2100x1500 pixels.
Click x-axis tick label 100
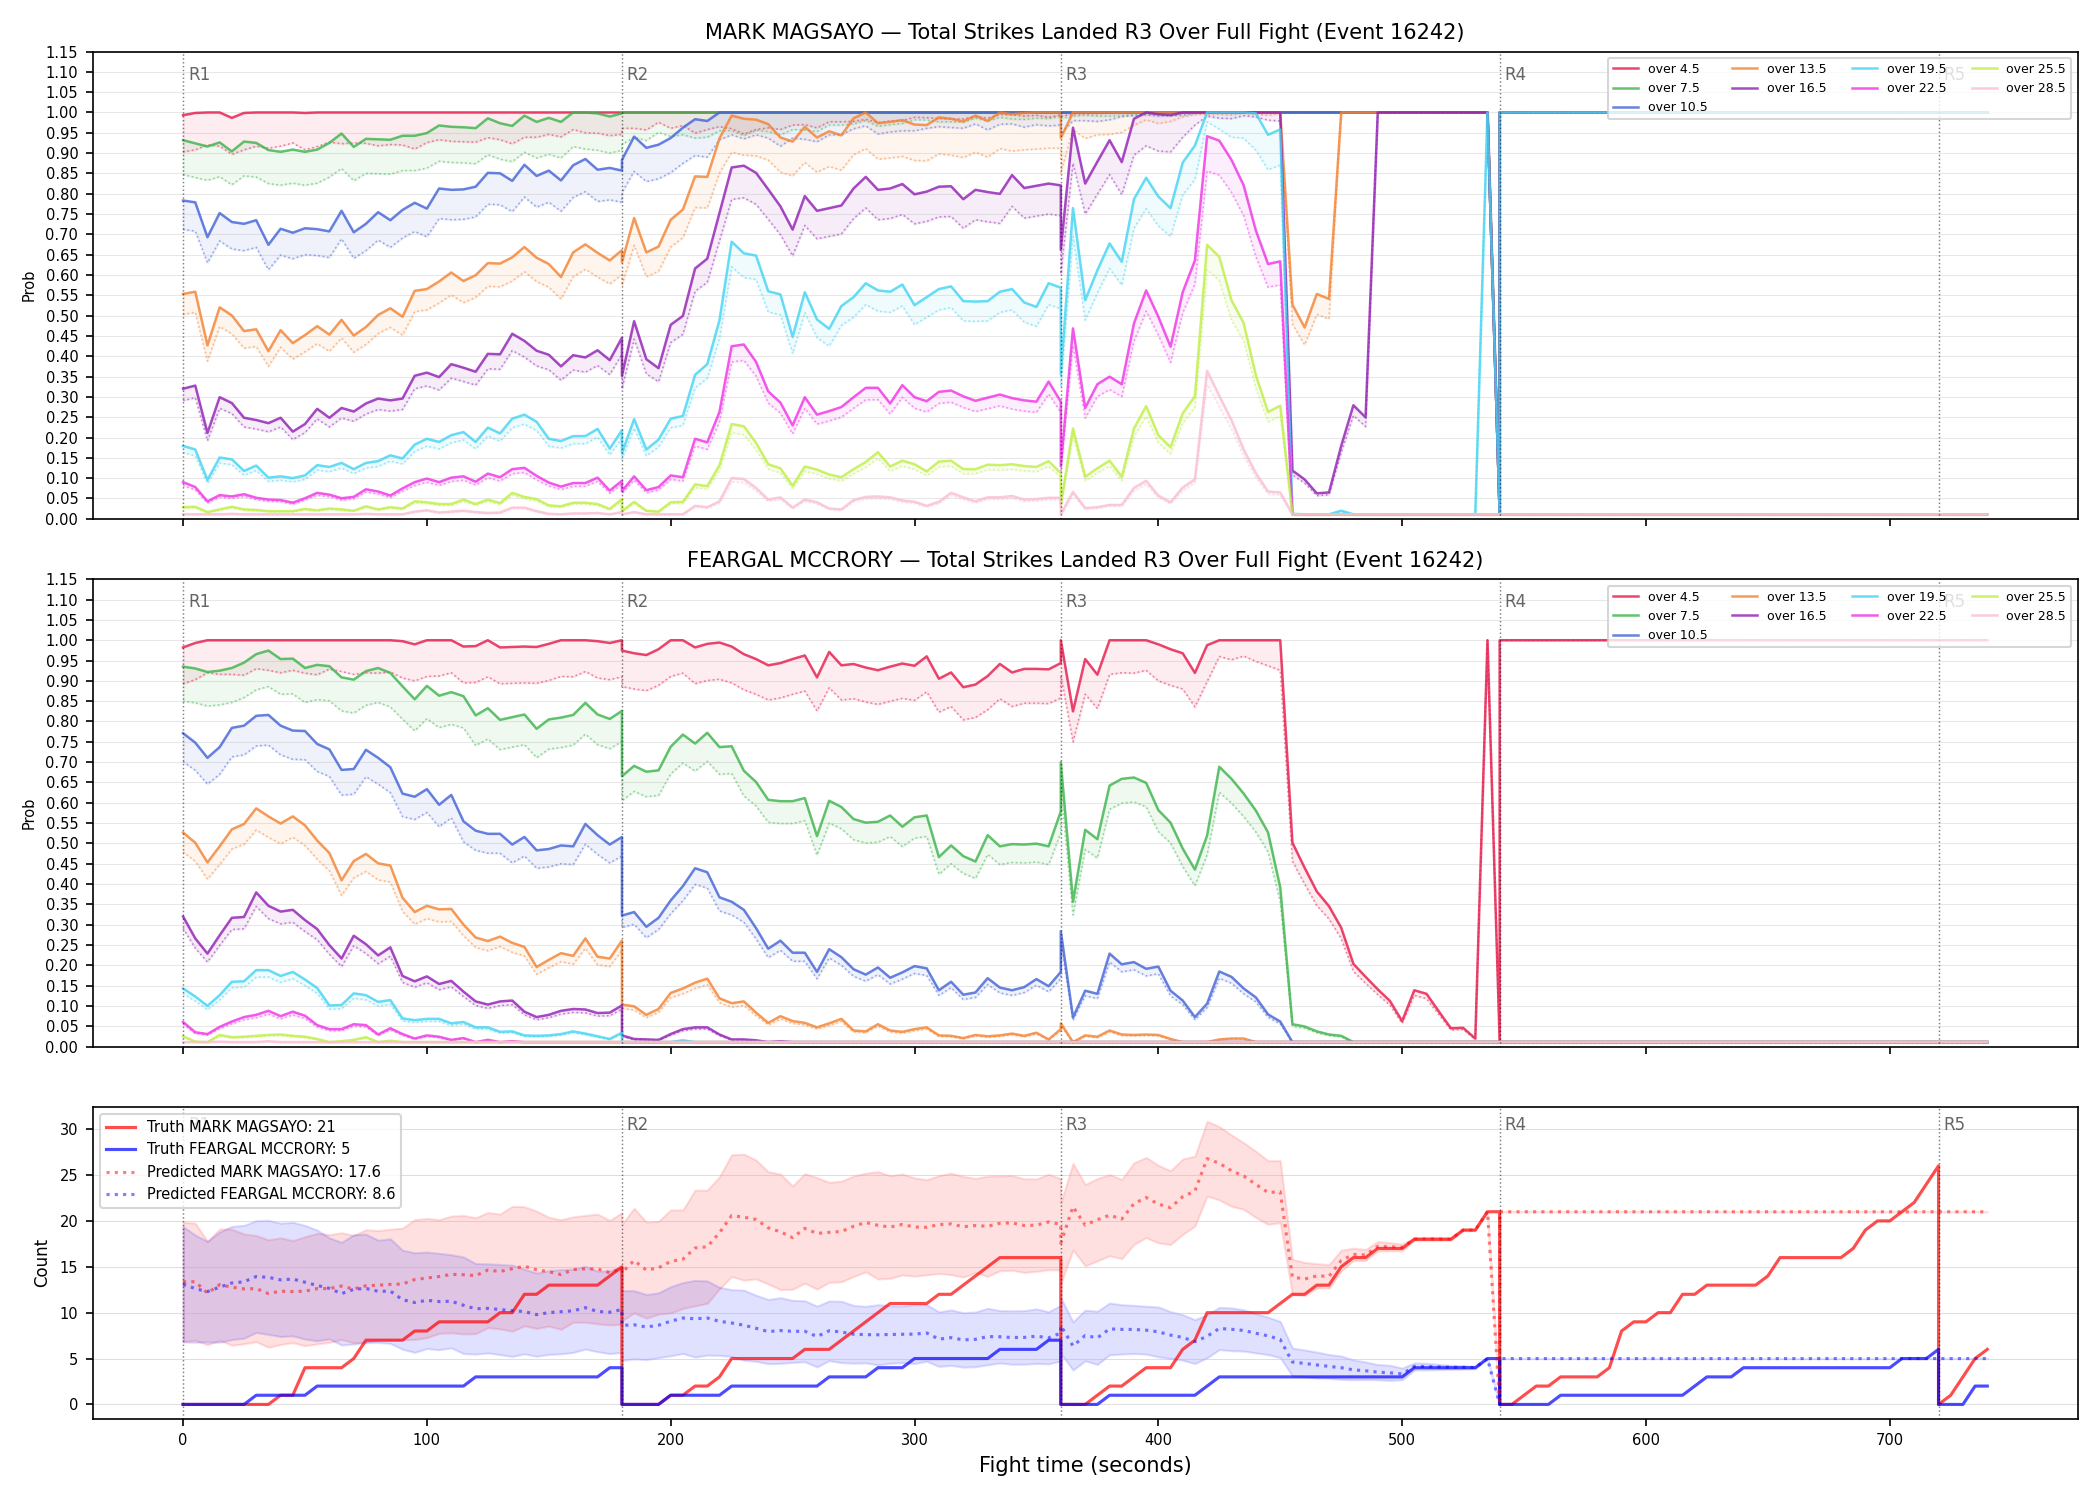(x=427, y=1440)
